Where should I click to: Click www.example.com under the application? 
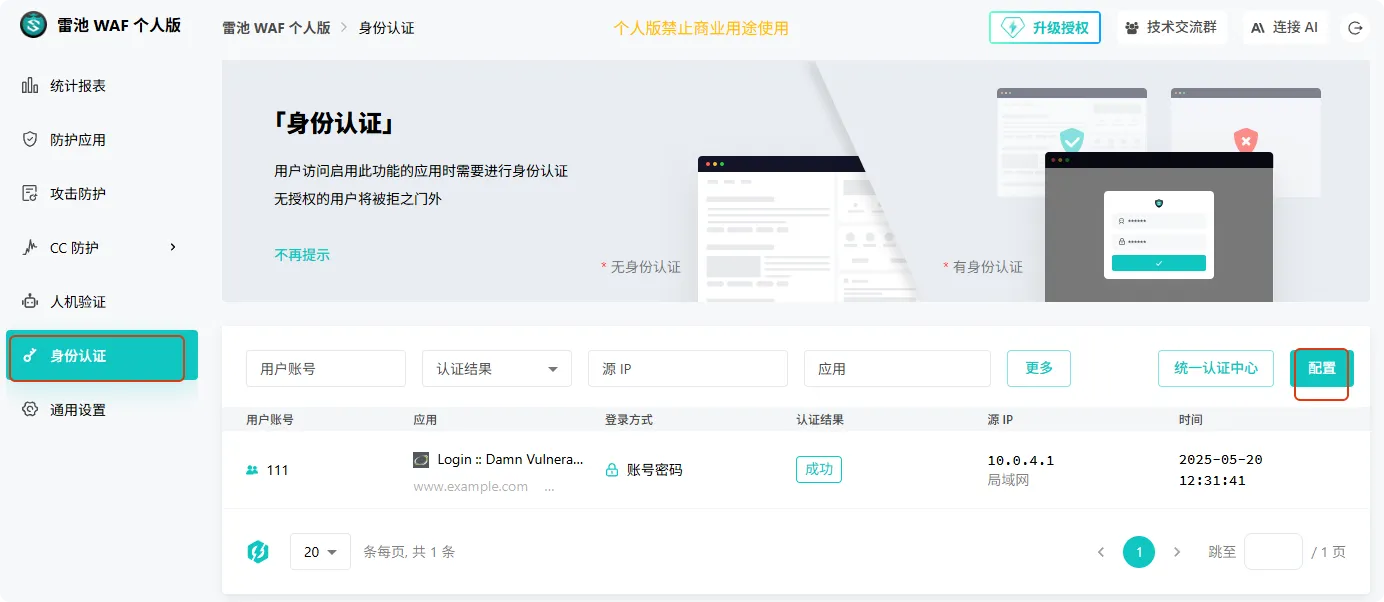coord(470,487)
